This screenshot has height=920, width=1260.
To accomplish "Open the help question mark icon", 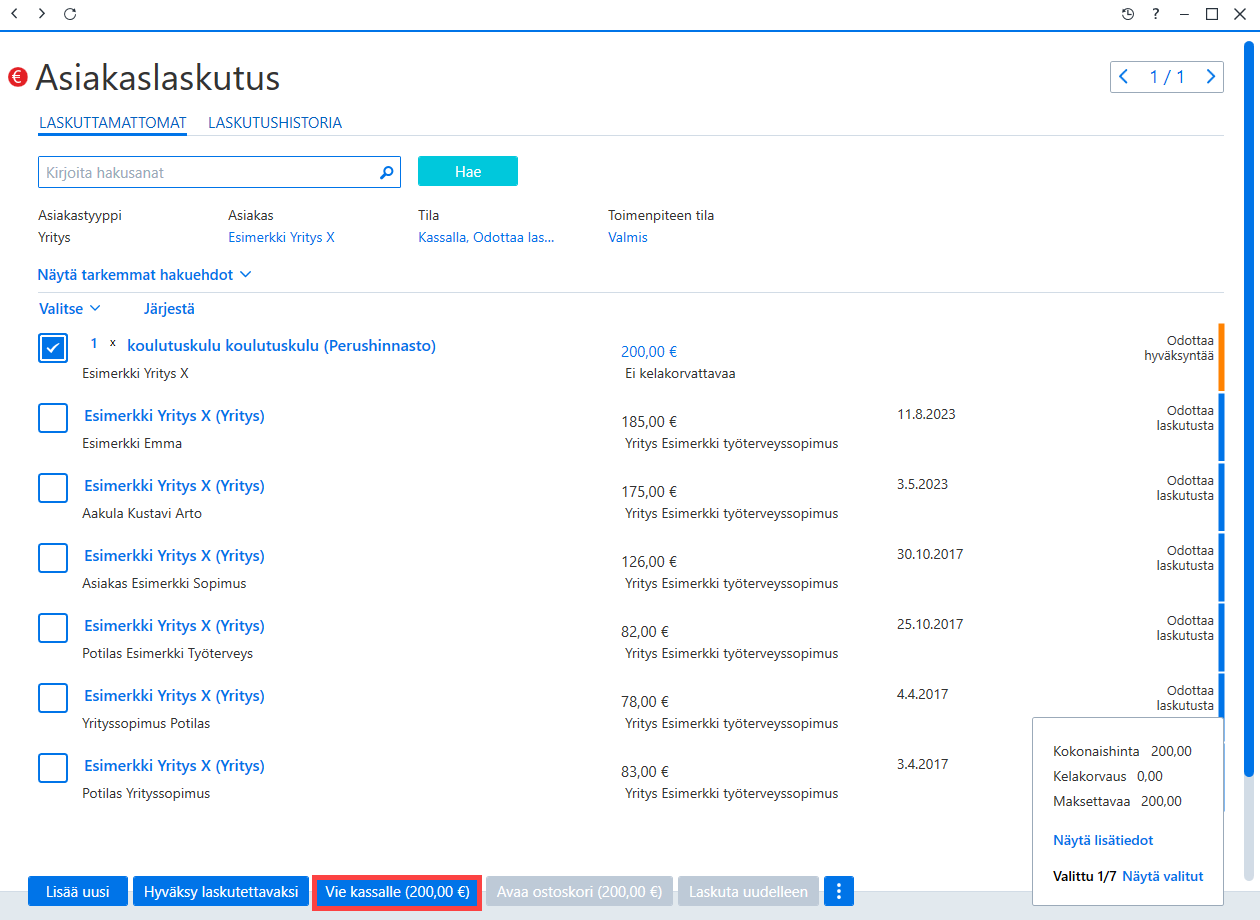I will [1156, 14].
